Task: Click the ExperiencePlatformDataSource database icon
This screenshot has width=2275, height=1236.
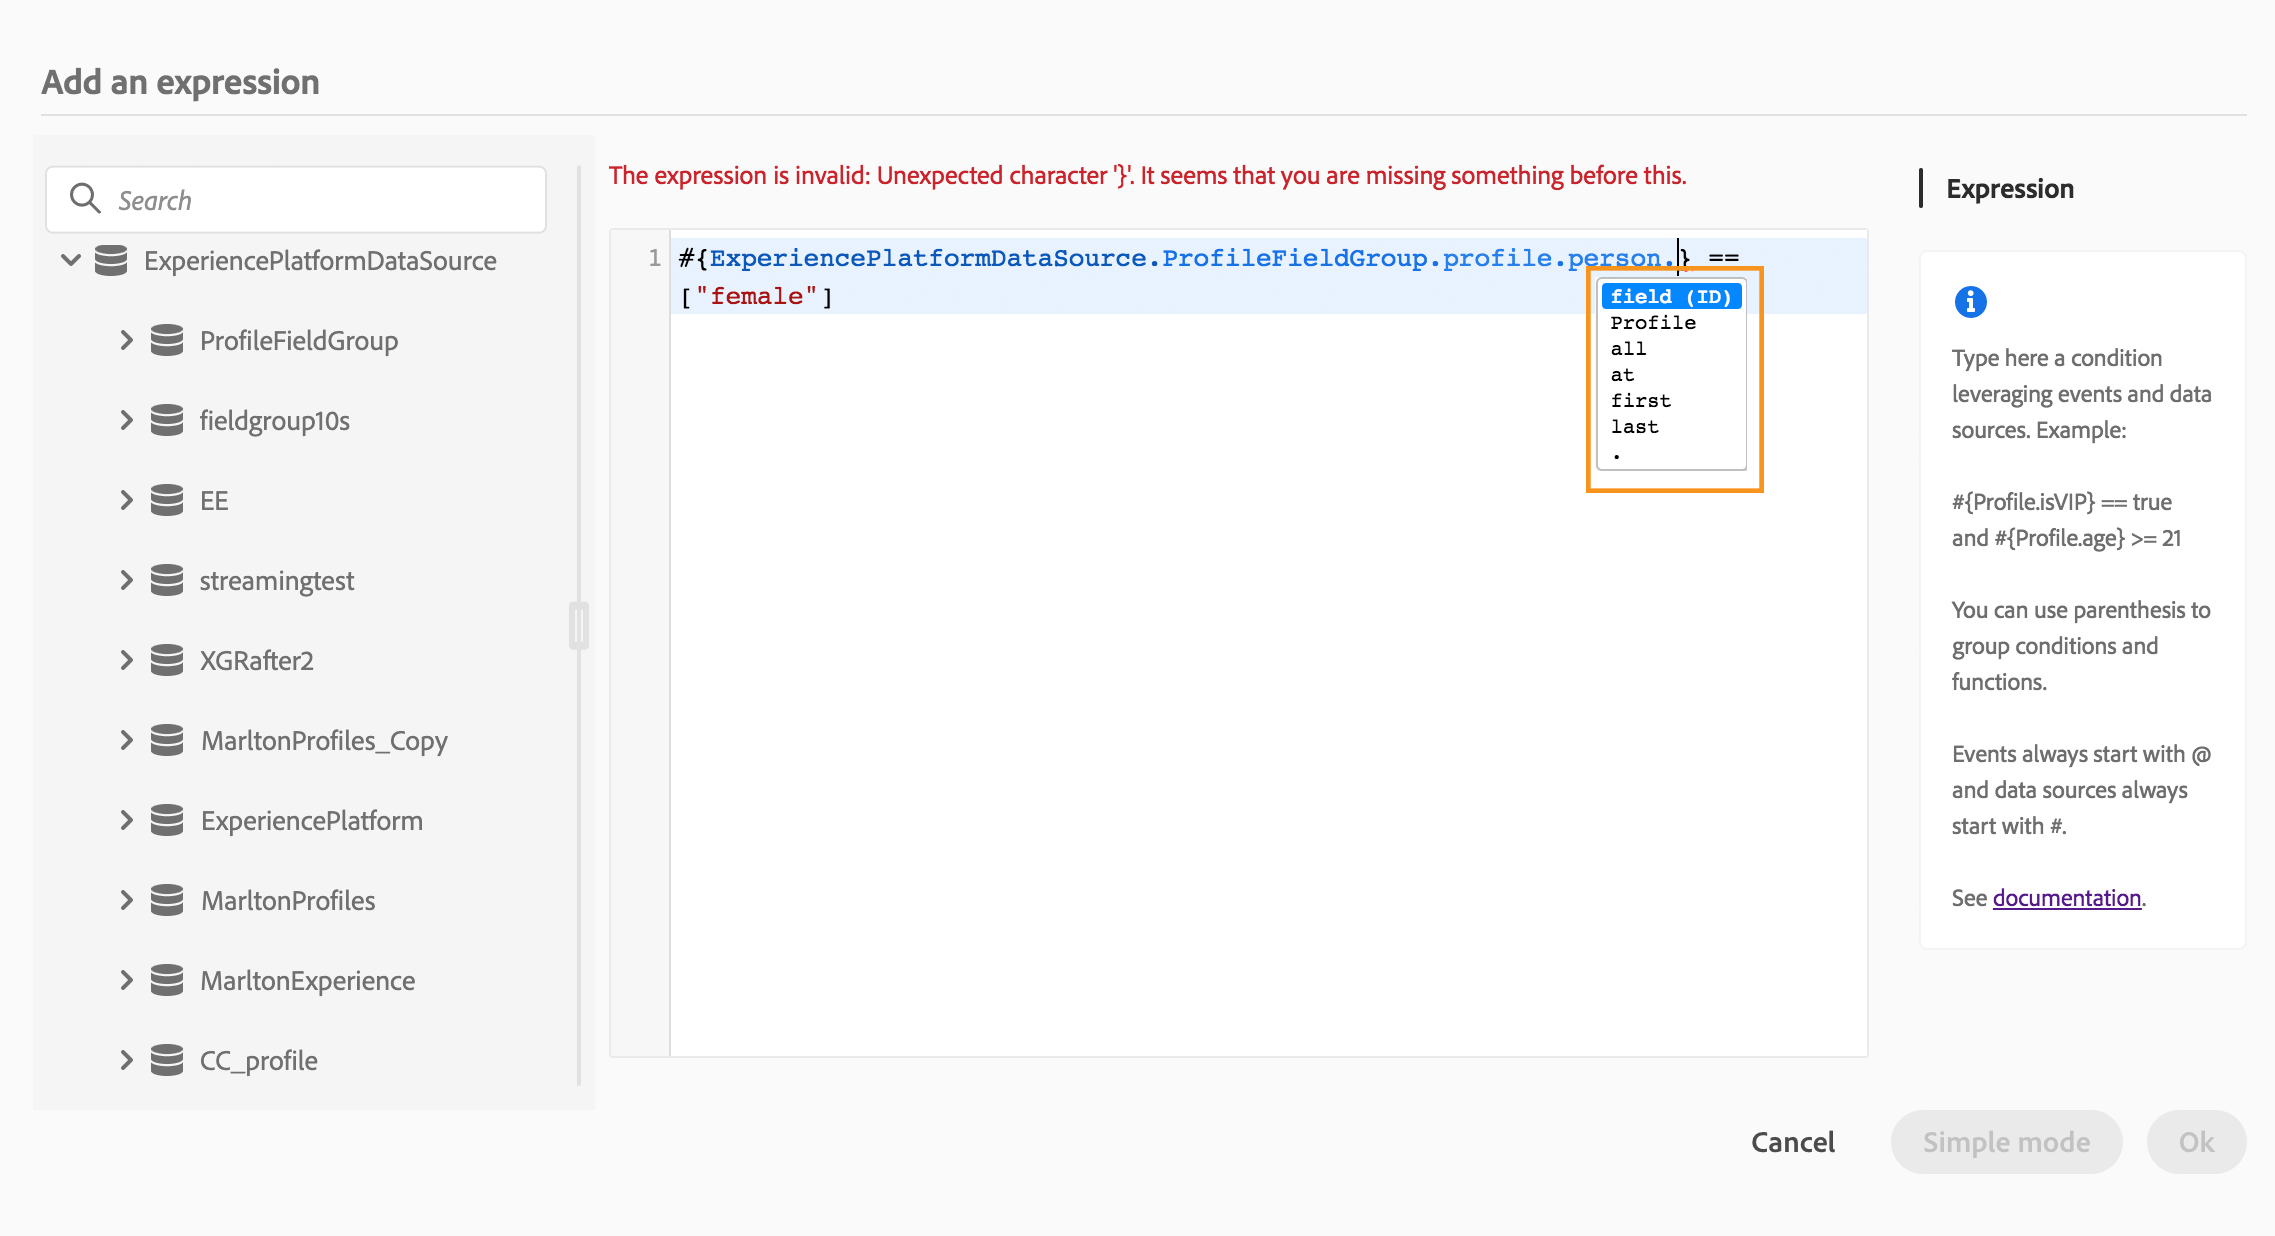Action: [x=111, y=261]
